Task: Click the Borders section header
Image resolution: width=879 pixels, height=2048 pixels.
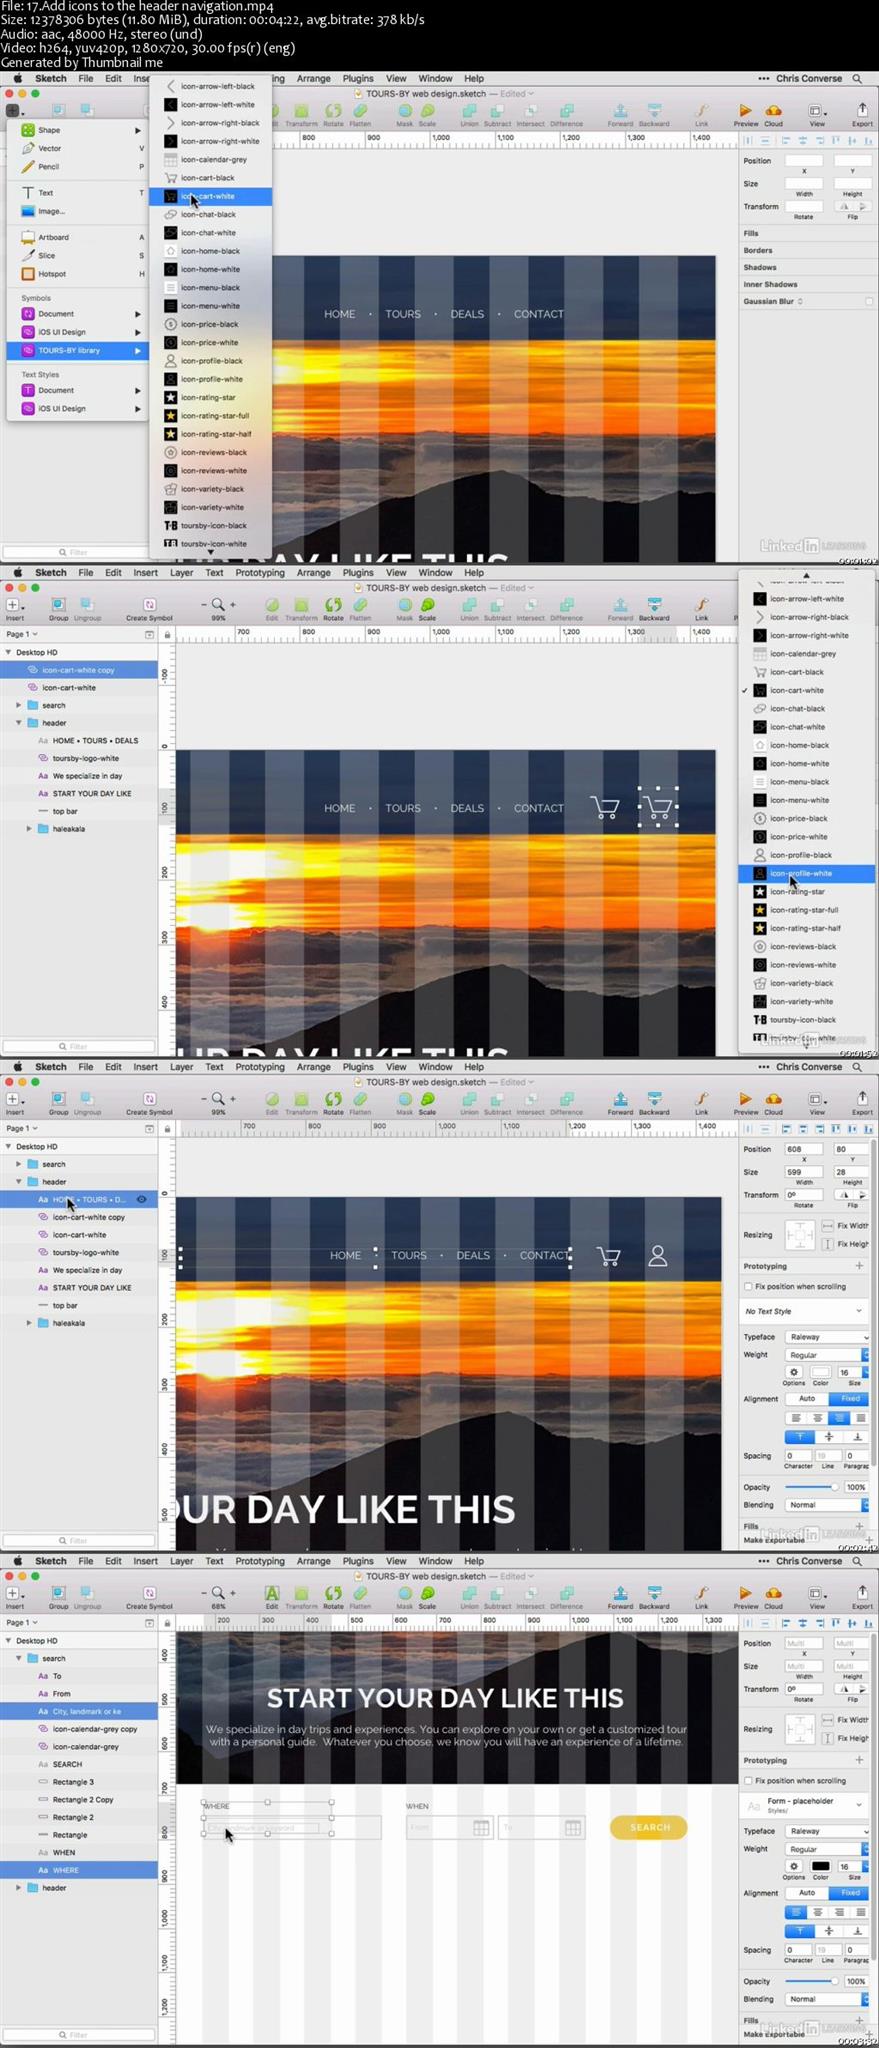Action: coord(807,250)
